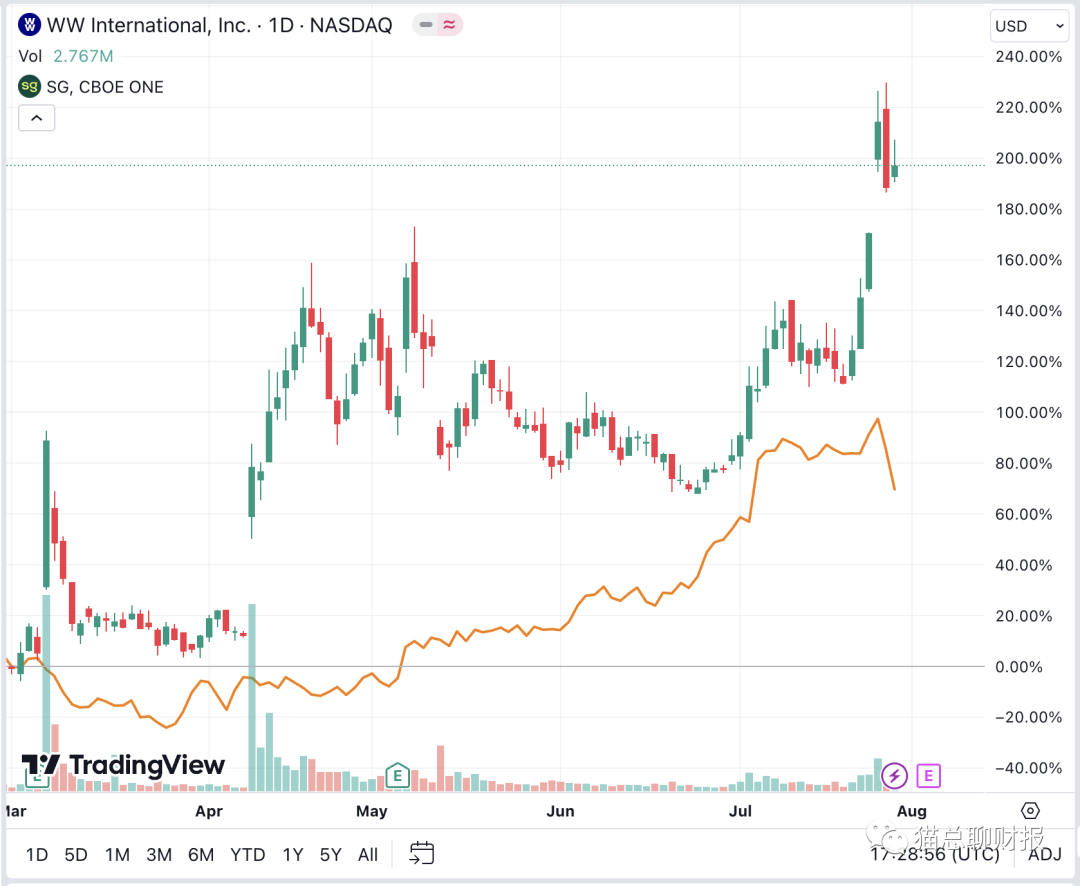
Task: Click the 200.00% price scale label
Action: (x=1028, y=158)
